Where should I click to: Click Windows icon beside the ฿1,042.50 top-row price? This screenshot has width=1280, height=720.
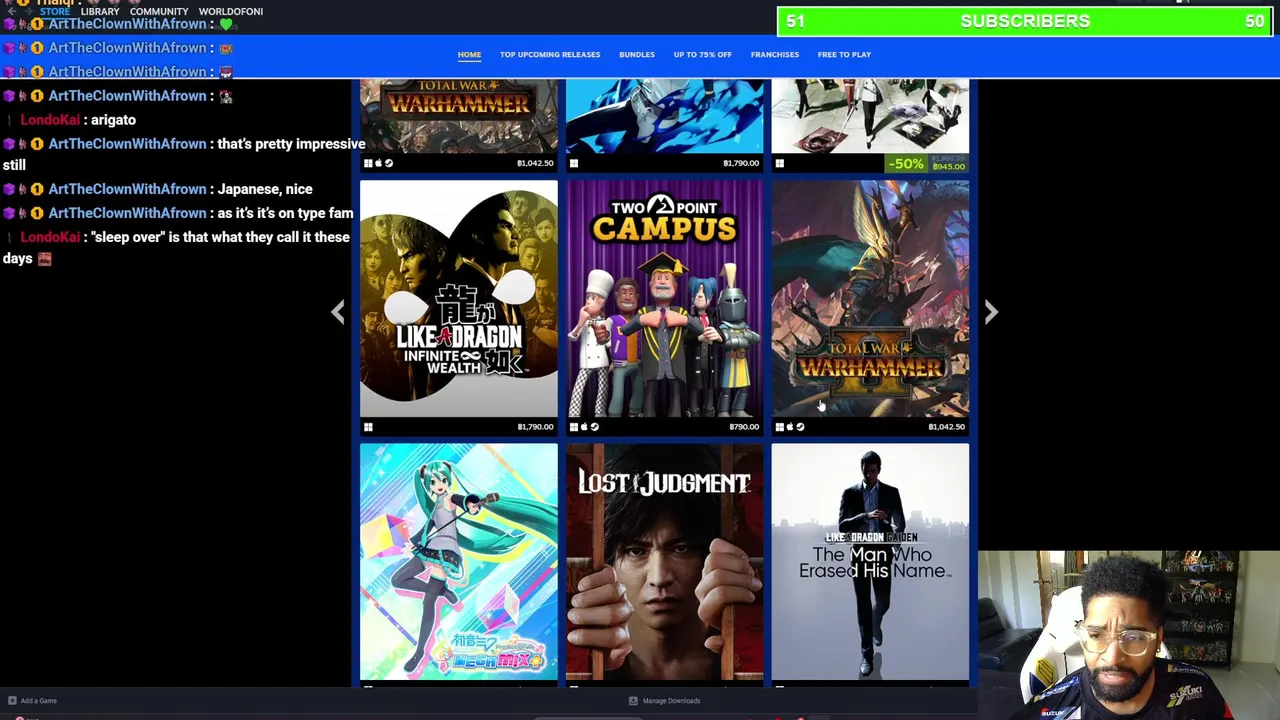point(368,163)
